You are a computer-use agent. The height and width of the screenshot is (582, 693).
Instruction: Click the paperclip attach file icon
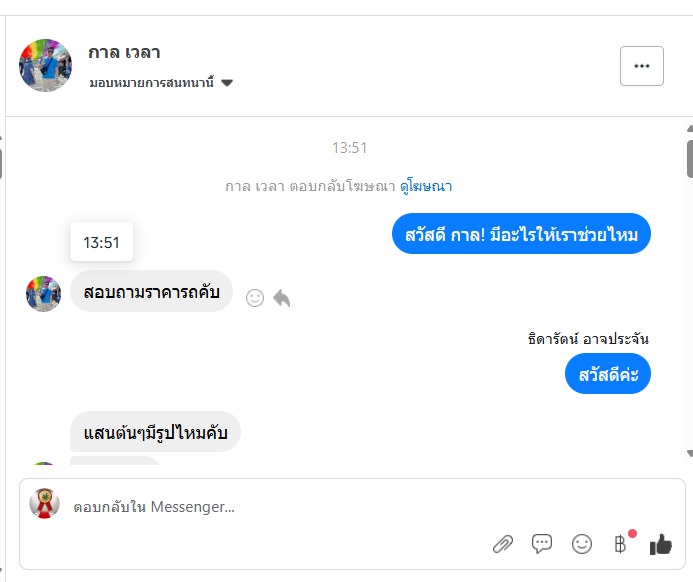click(x=503, y=544)
